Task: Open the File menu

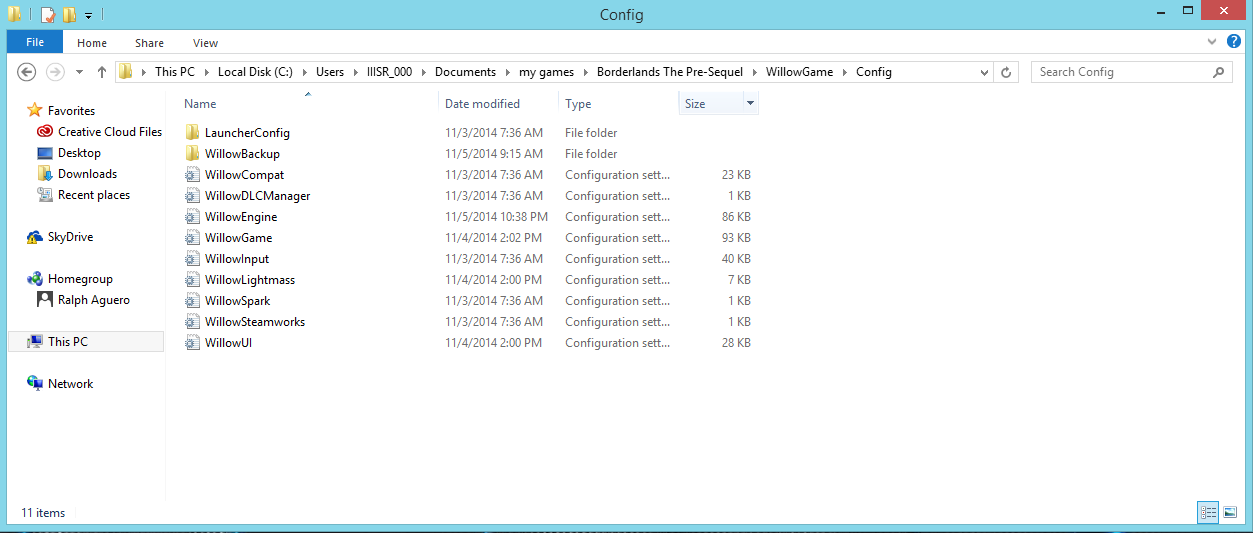Action: tap(35, 43)
